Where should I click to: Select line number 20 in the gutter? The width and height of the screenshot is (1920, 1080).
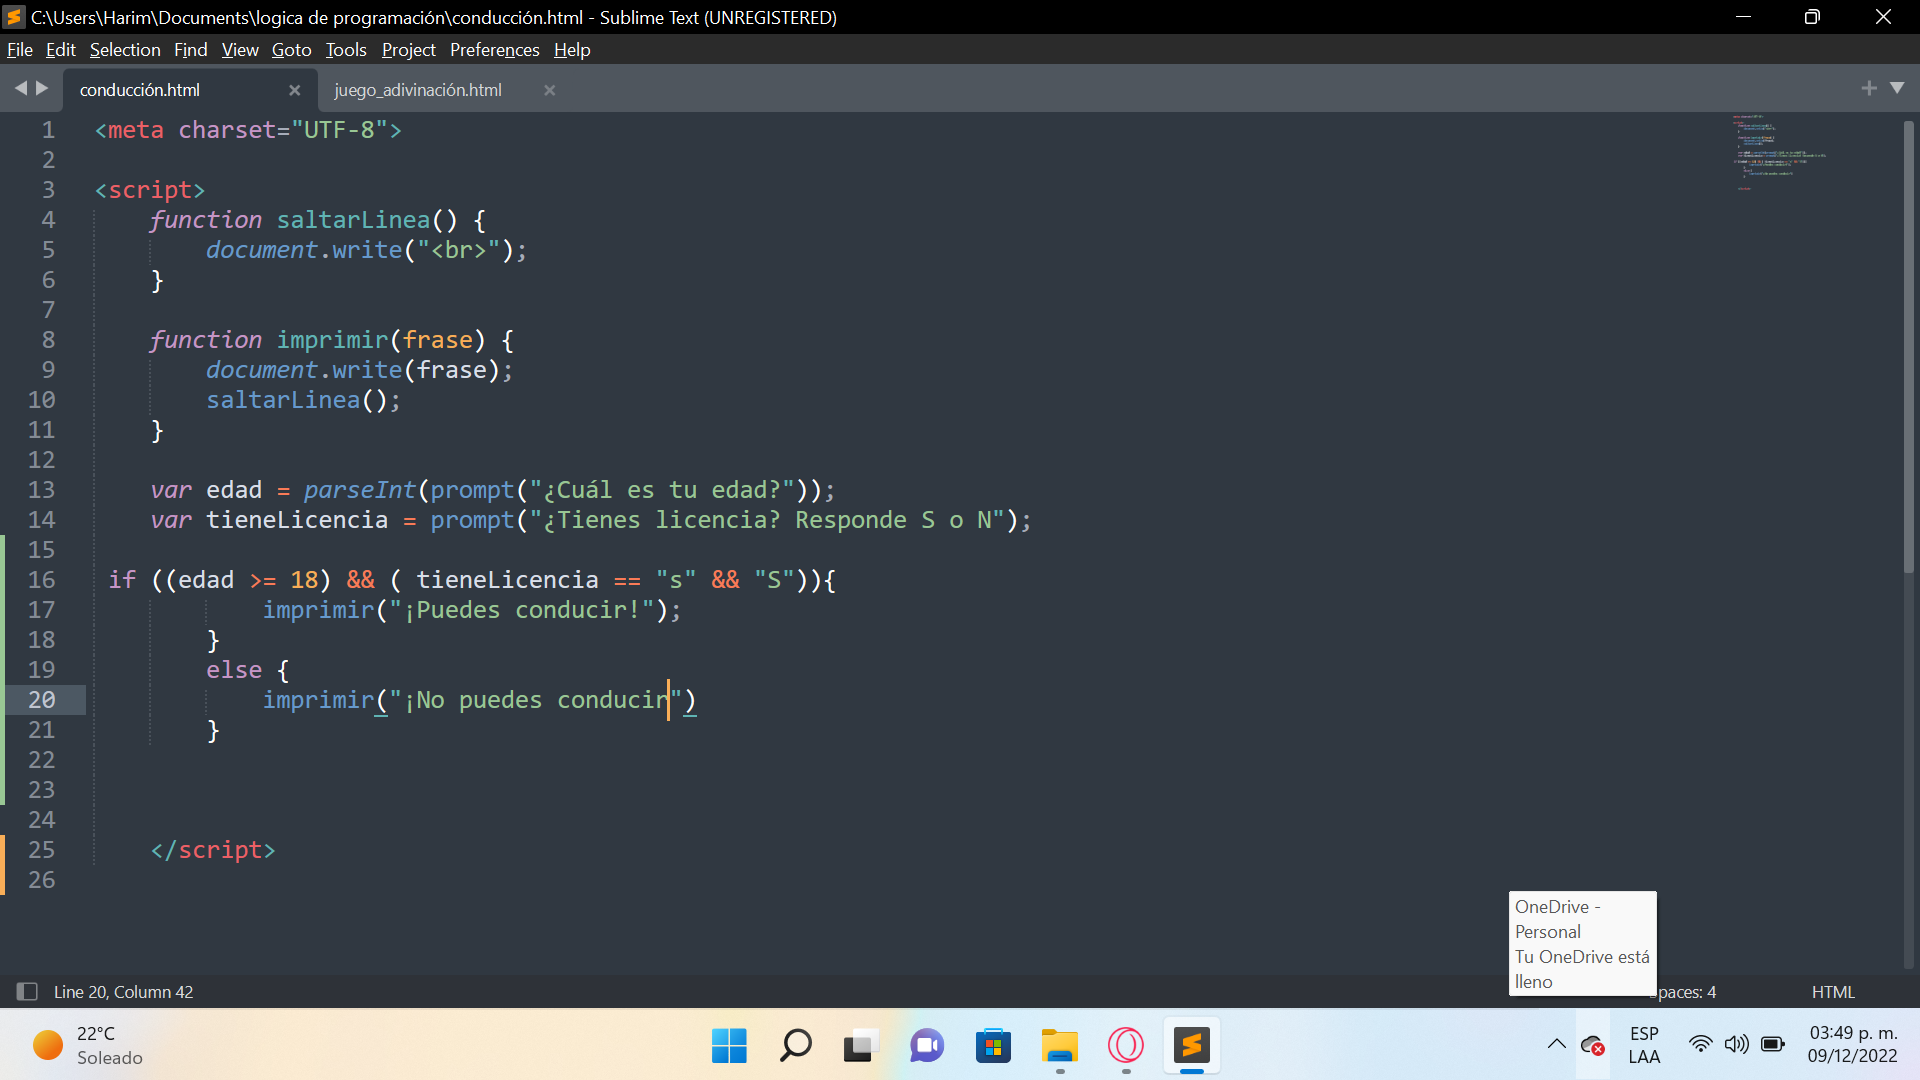click(x=42, y=700)
